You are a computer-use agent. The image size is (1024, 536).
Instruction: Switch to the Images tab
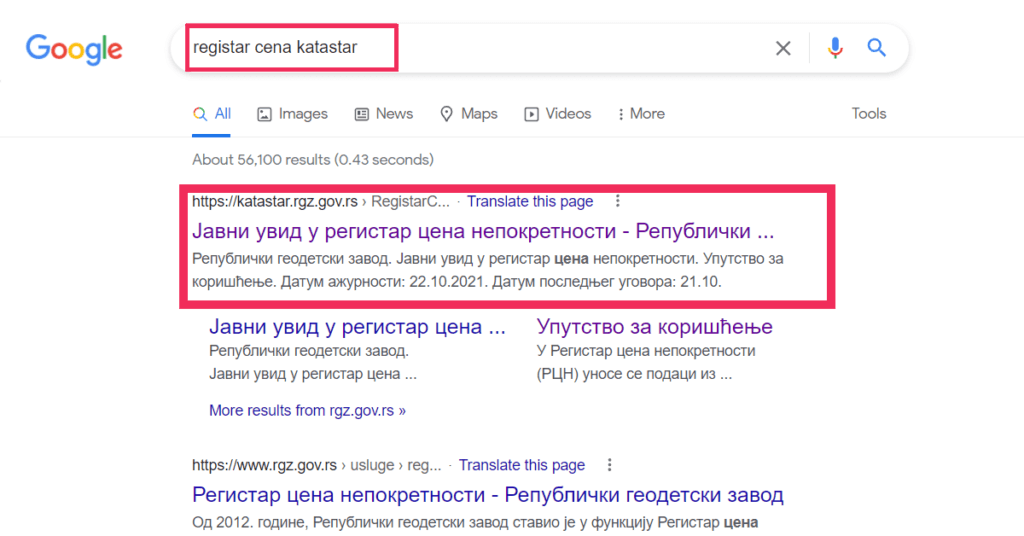click(x=293, y=114)
